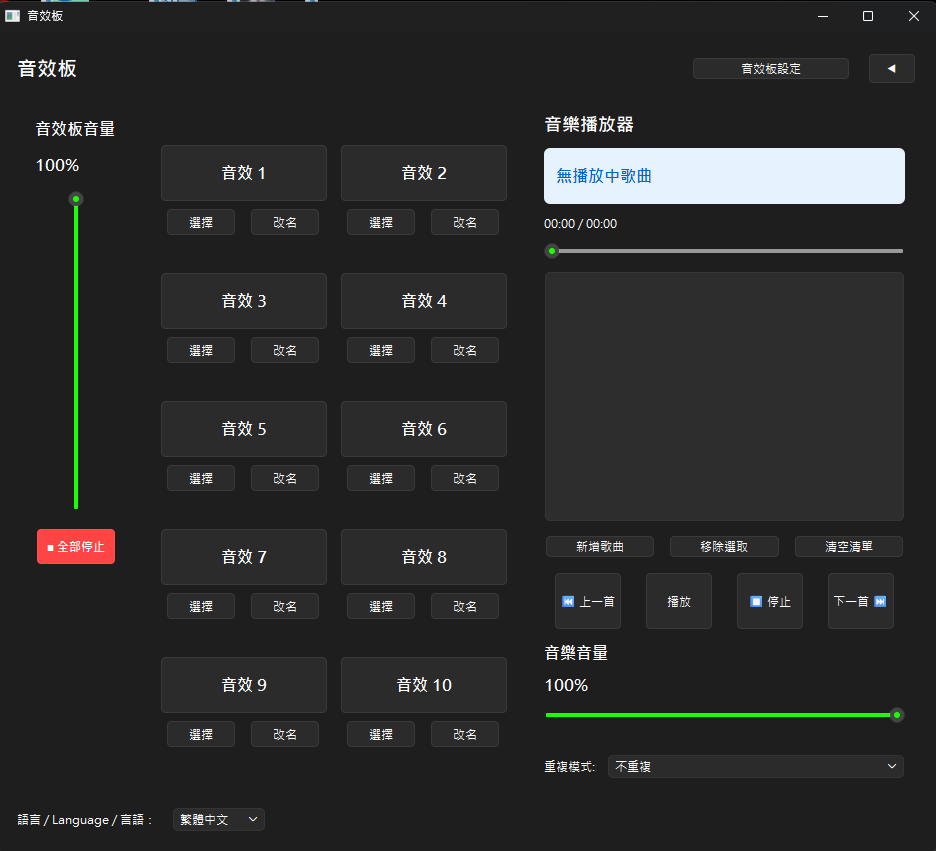Screen dimensions: 936x851
Task: Open the 音效板設定 settings button
Action: [771, 69]
